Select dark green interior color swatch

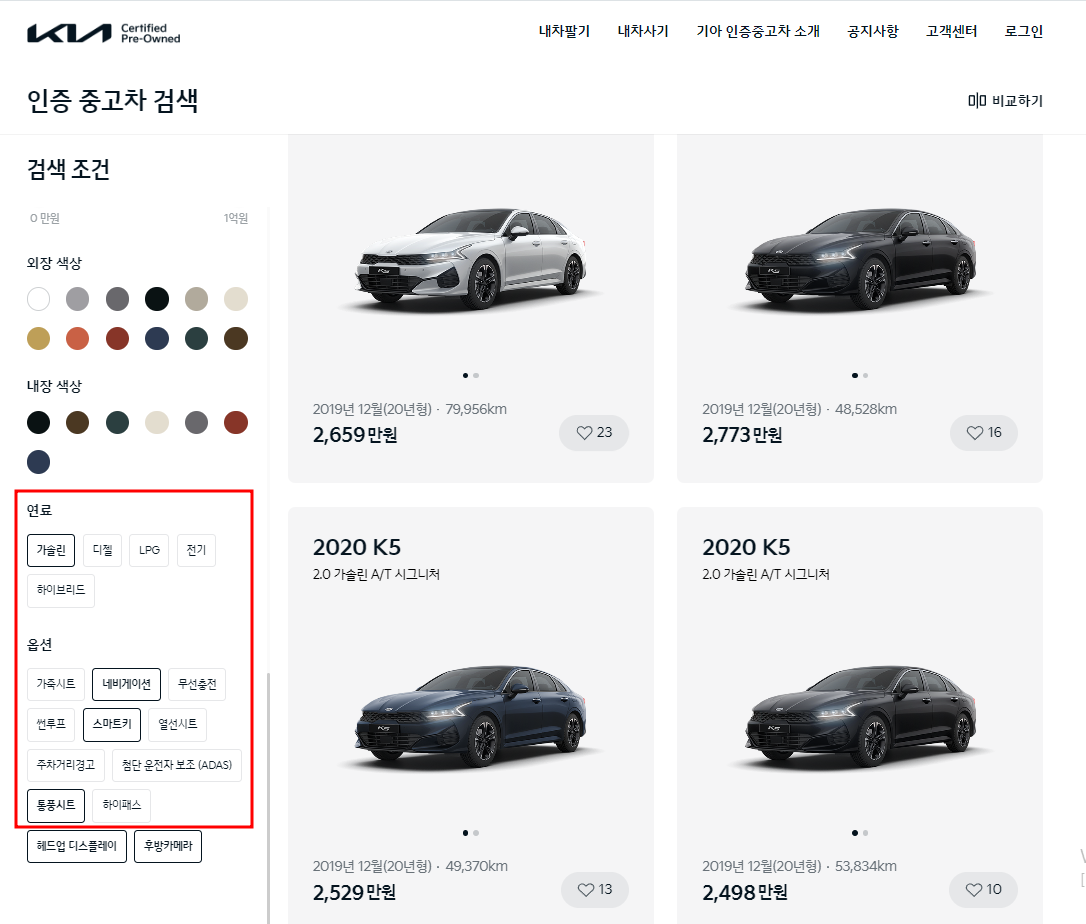point(117,423)
